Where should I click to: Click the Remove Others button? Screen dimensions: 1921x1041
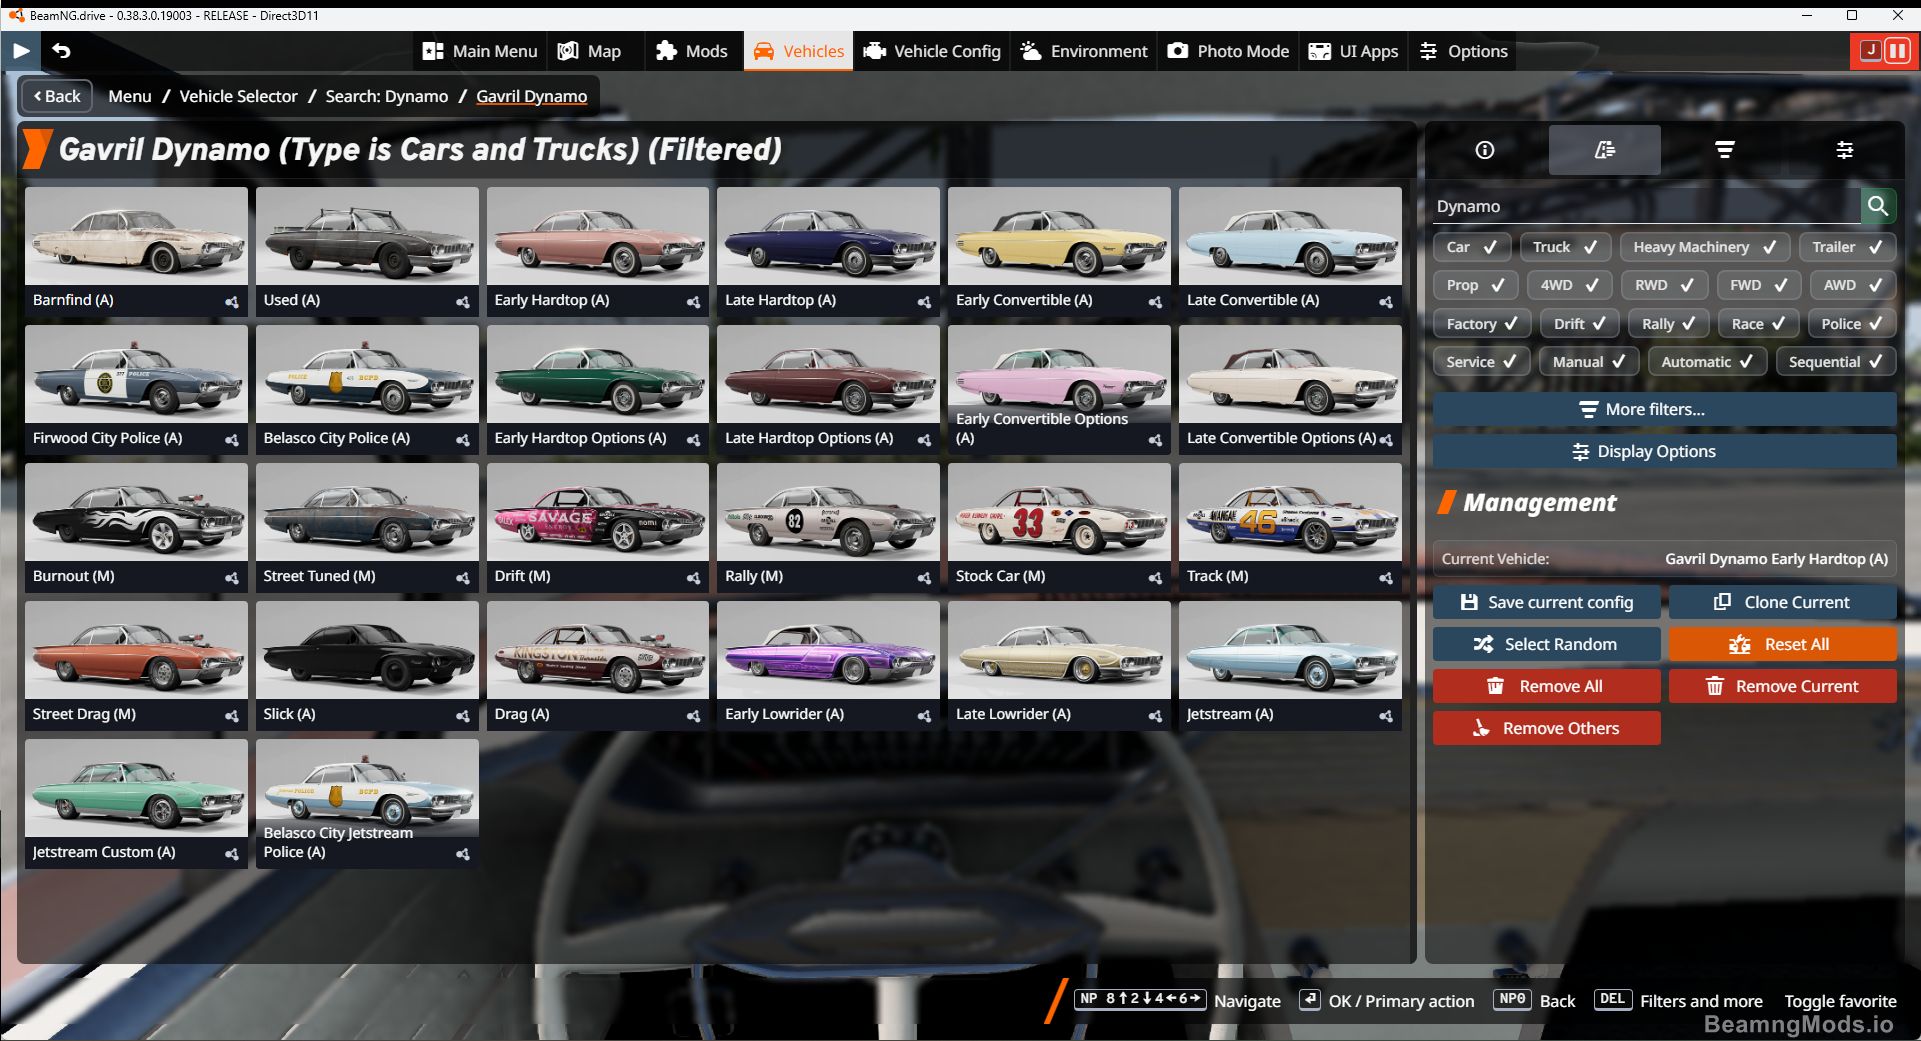click(x=1546, y=728)
